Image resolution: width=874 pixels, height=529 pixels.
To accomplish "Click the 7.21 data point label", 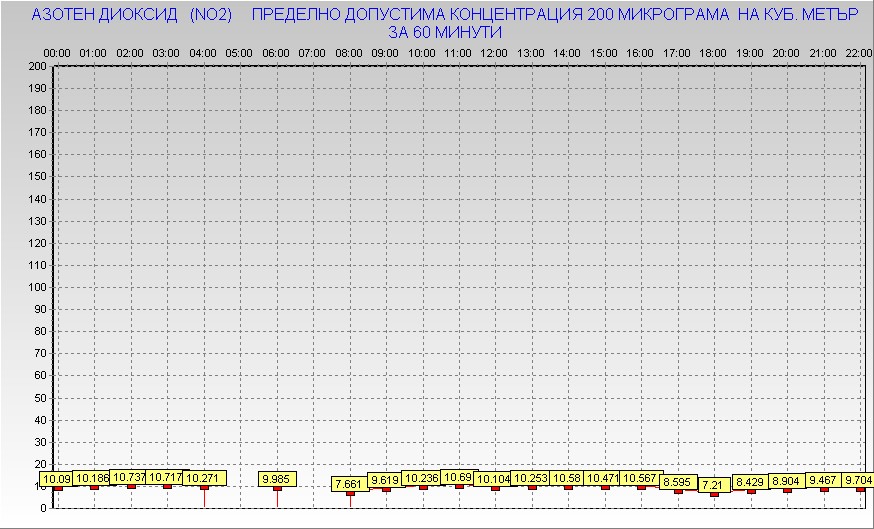I will point(714,485).
